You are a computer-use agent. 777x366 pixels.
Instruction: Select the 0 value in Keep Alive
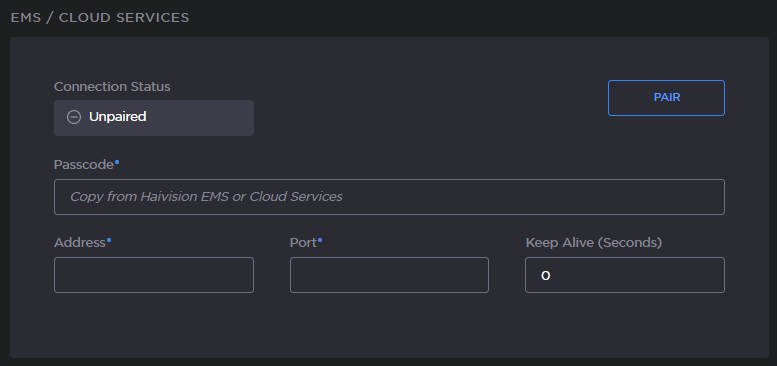[546, 275]
